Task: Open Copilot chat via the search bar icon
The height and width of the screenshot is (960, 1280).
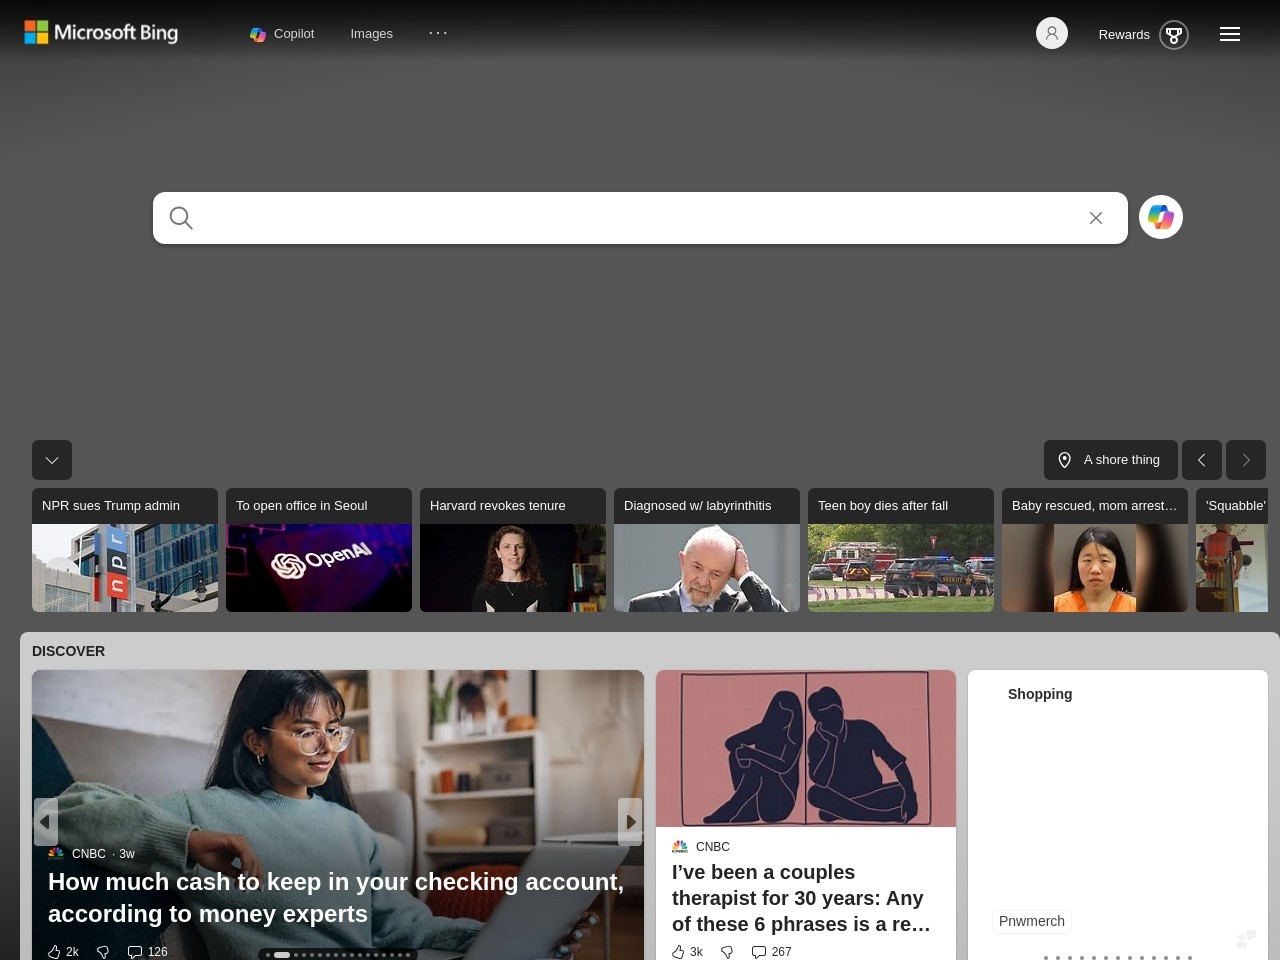Action: [x=1160, y=217]
